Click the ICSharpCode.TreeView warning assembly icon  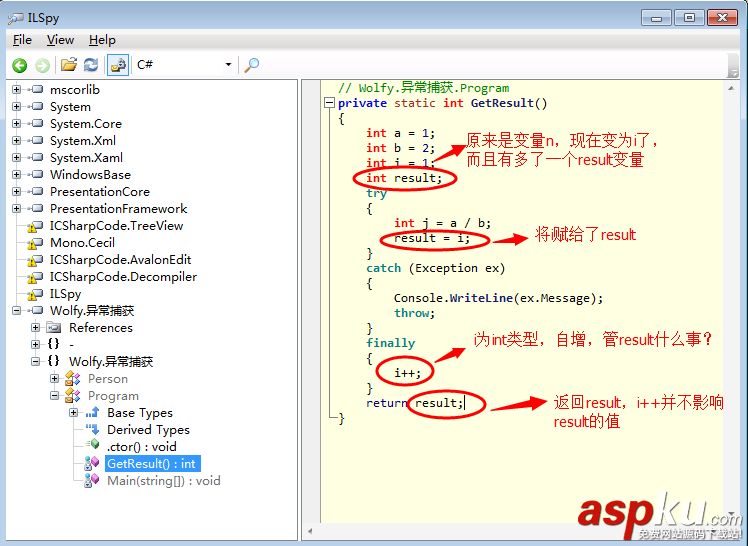pyautogui.click(x=35, y=226)
